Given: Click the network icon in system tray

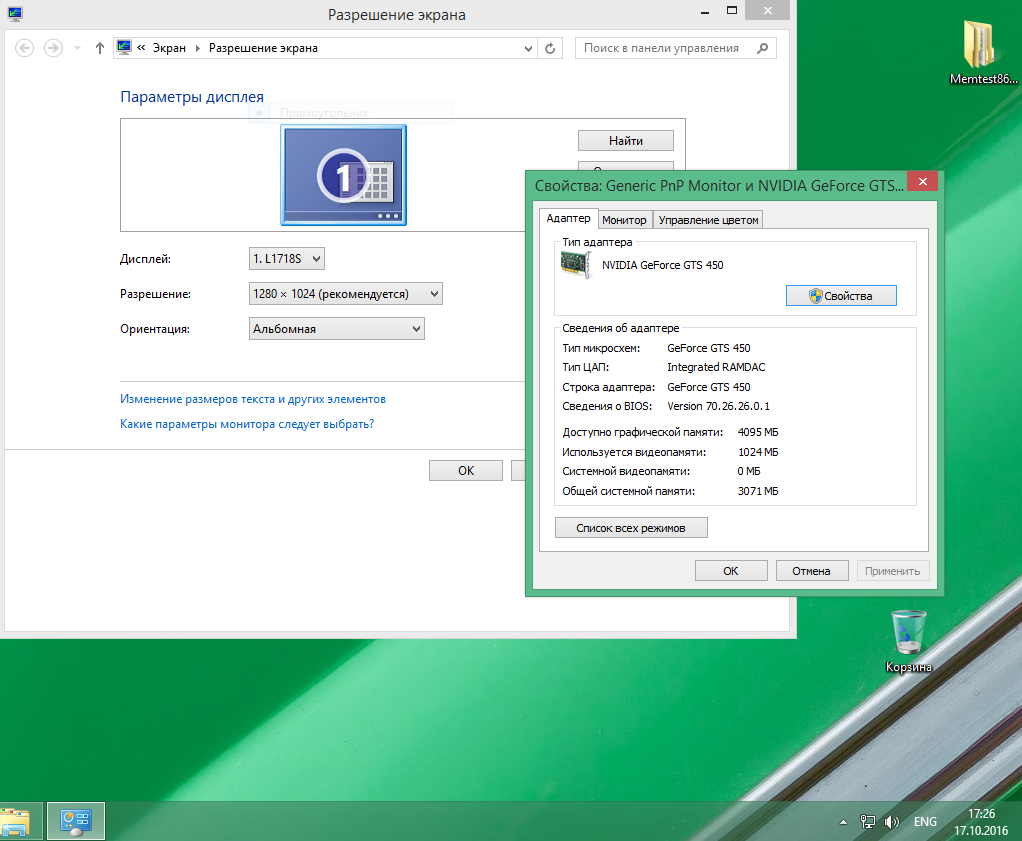Looking at the screenshot, I should 868,822.
